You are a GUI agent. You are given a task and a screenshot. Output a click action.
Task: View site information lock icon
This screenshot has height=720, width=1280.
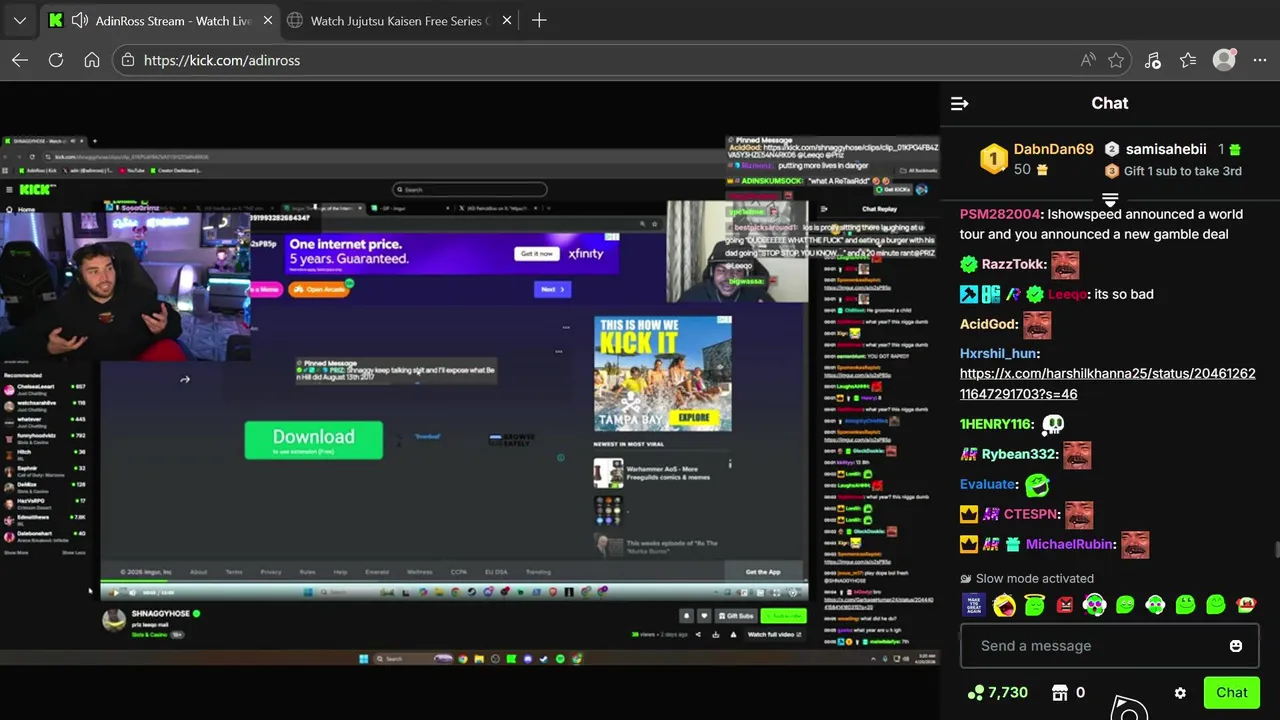[x=127, y=60]
